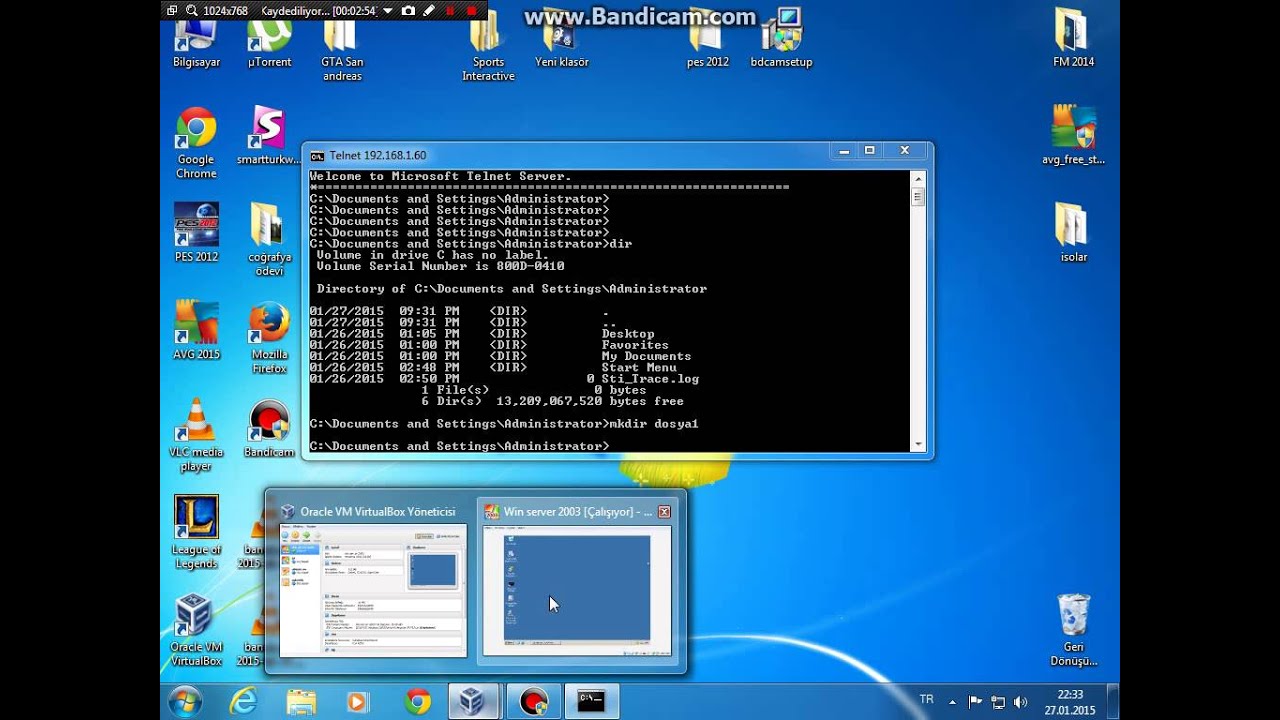The height and width of the screenshot is (720, 1280).
Task: Click the Bandicam screenshot camera icon
Action: (x=408, y=11)
